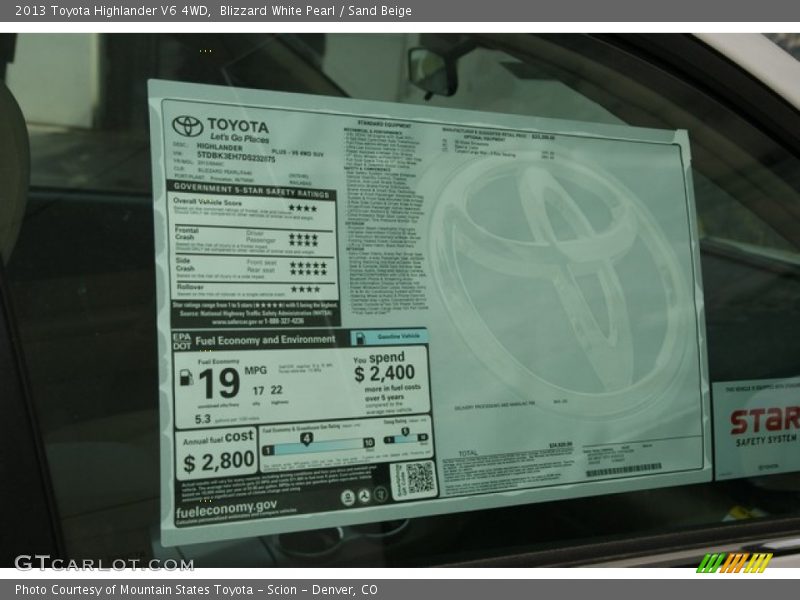800x600 pixels.
Task: Expand the Standard Equipment list
Action: 386,121
